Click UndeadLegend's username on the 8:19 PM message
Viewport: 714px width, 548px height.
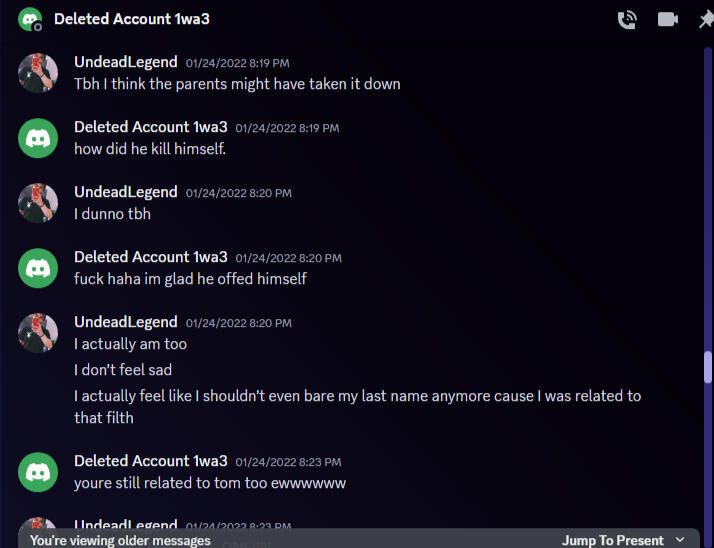(125, 62)
